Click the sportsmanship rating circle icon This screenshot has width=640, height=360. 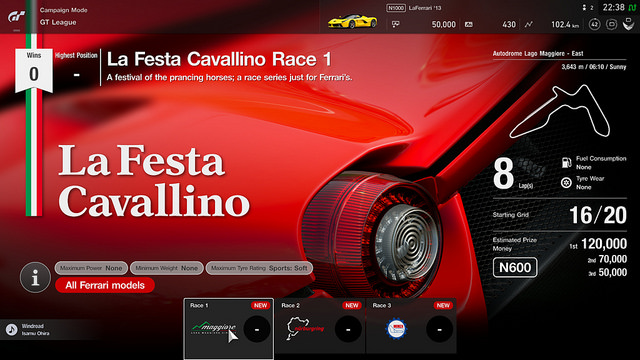tap(611, 24)
